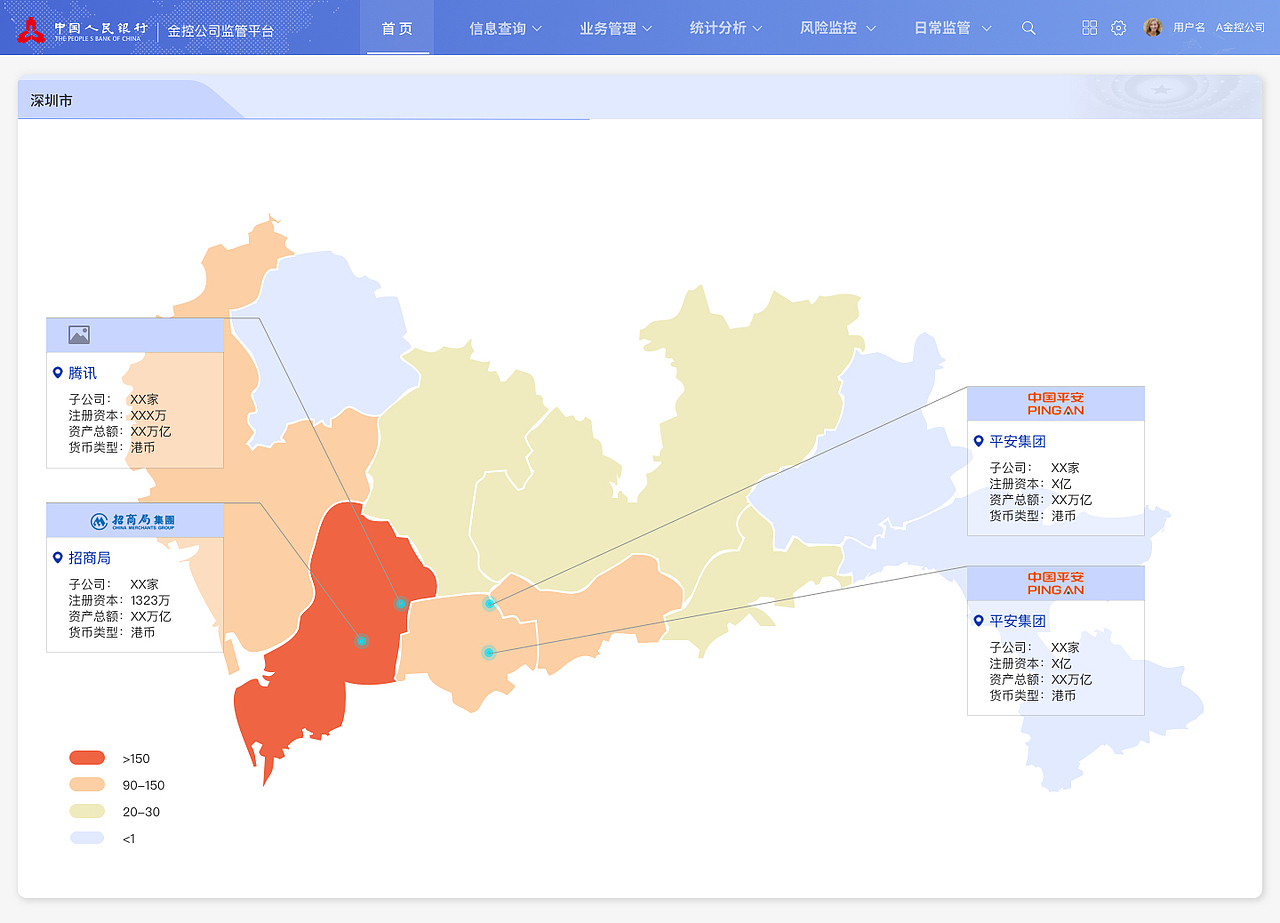Click the location pin beside 招商局

tap(57, 558)
